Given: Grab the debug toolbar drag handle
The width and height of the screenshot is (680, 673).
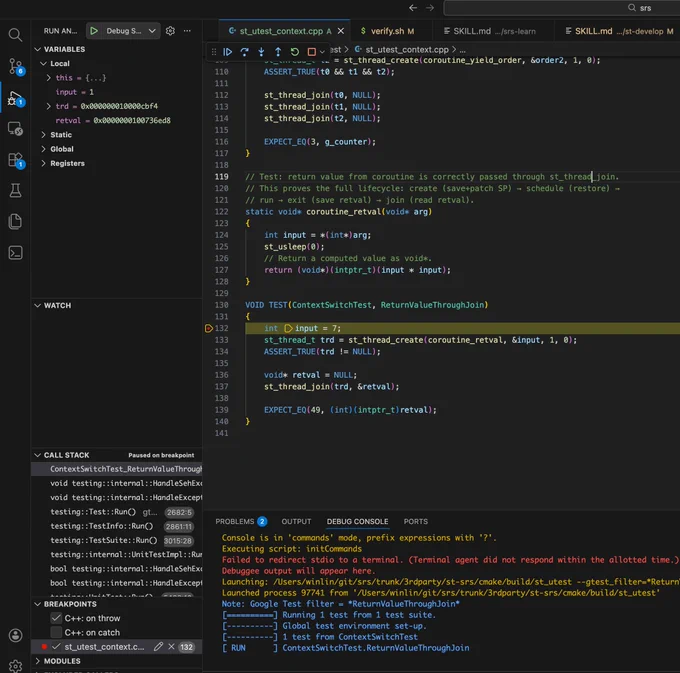Looking at the screenshot, I should (x=214, y=52).
